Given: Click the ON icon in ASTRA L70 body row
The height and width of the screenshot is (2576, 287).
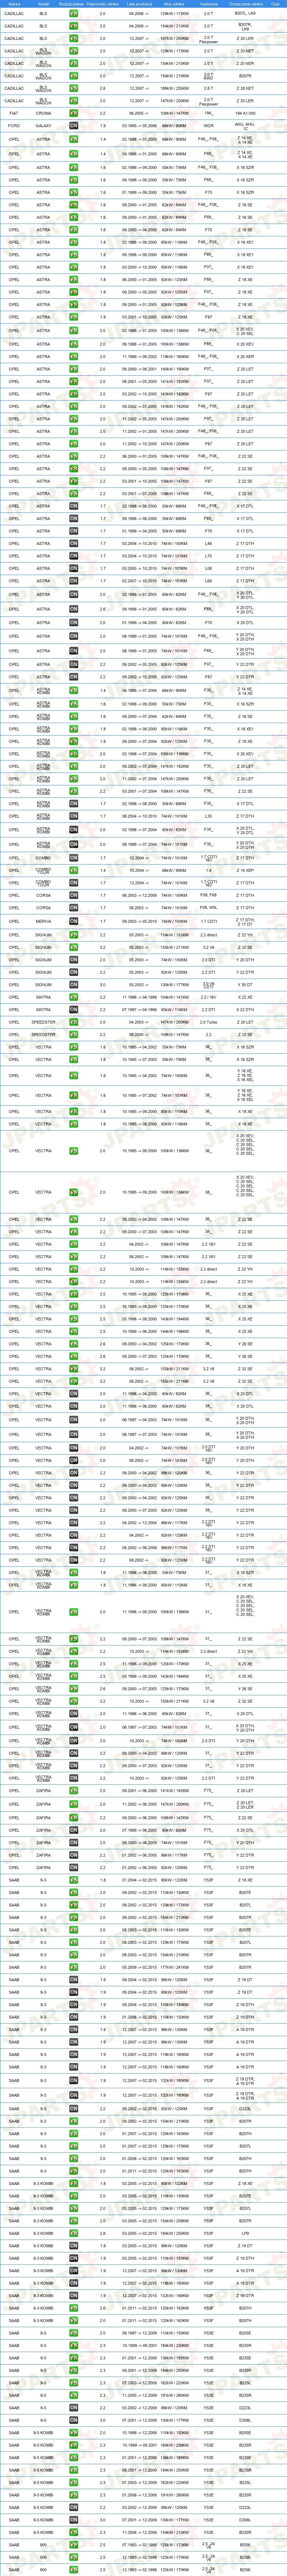Looking at the screenshot, I should pyautogui.click(x=74, y=556).
